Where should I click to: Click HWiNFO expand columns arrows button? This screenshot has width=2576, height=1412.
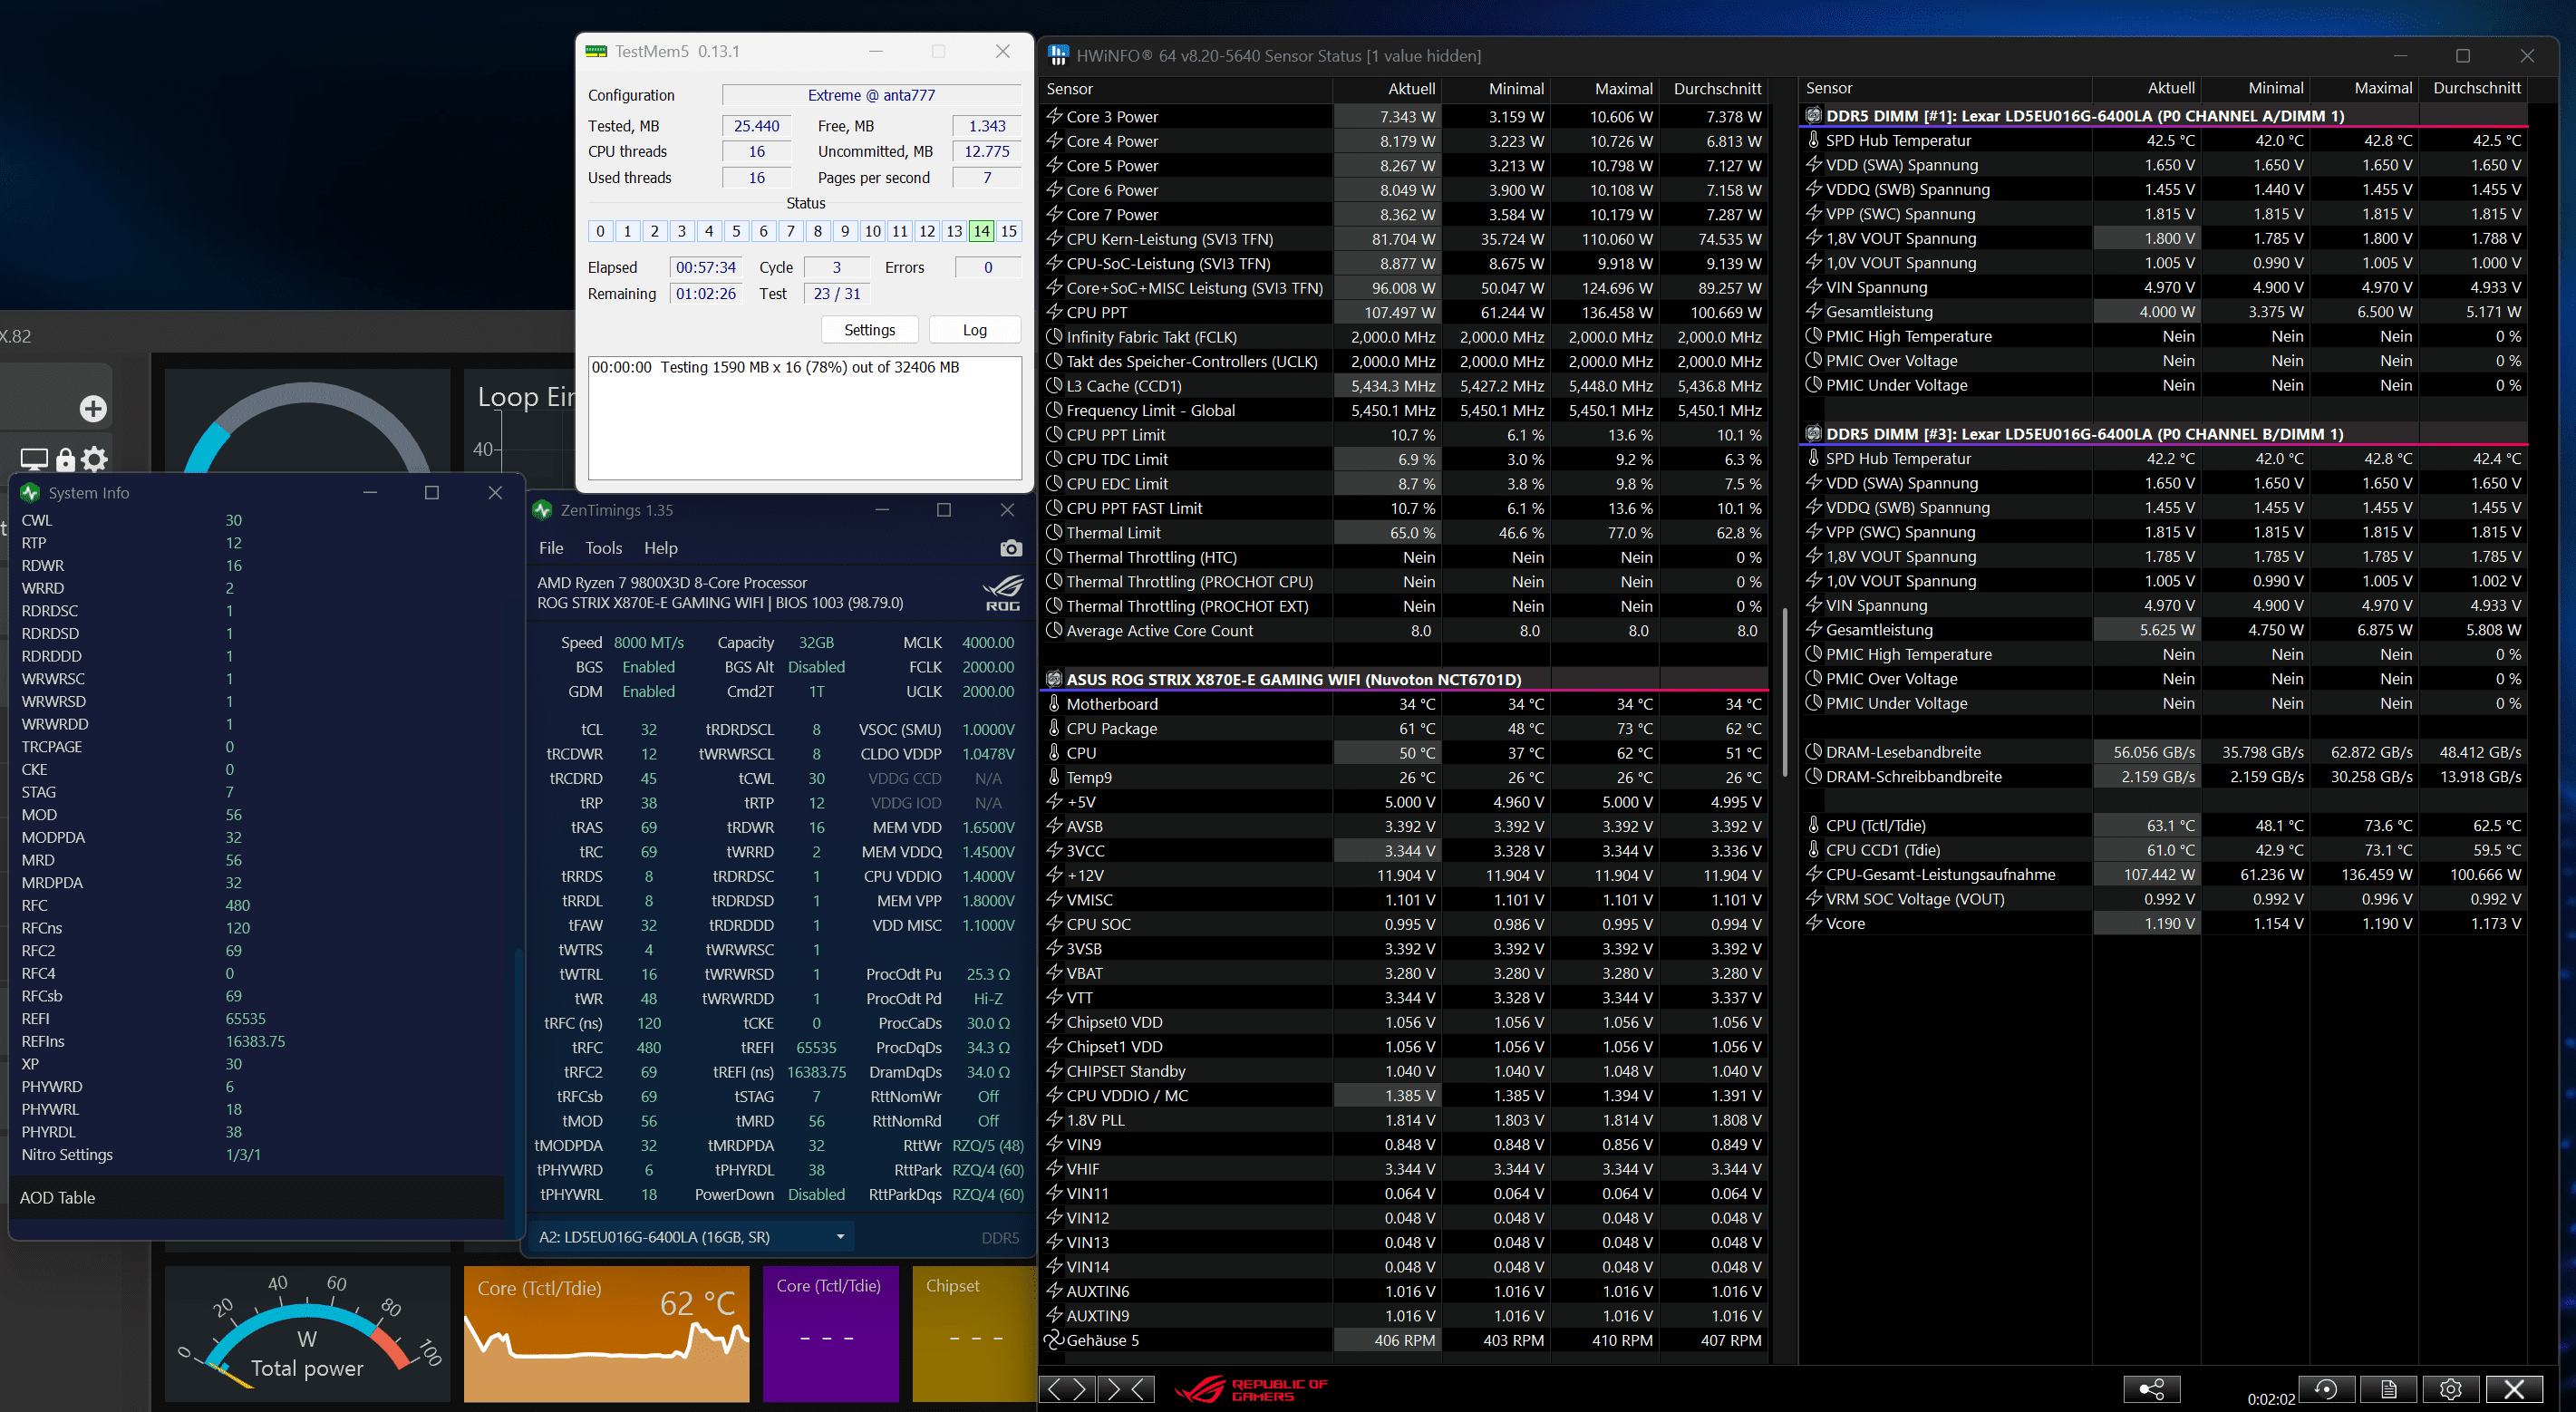(1067, 1389)
